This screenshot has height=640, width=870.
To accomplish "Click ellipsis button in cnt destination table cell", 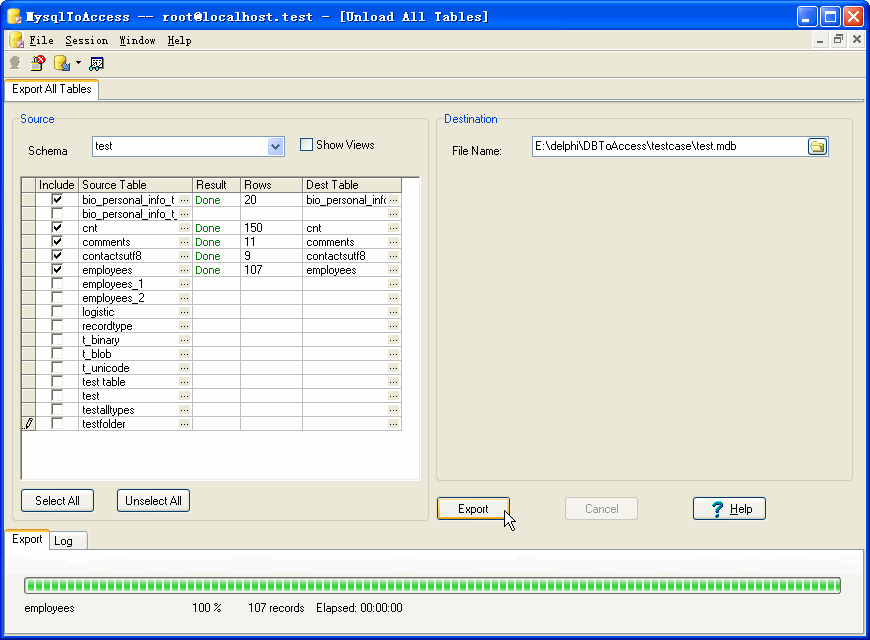I will pos(393,228).
